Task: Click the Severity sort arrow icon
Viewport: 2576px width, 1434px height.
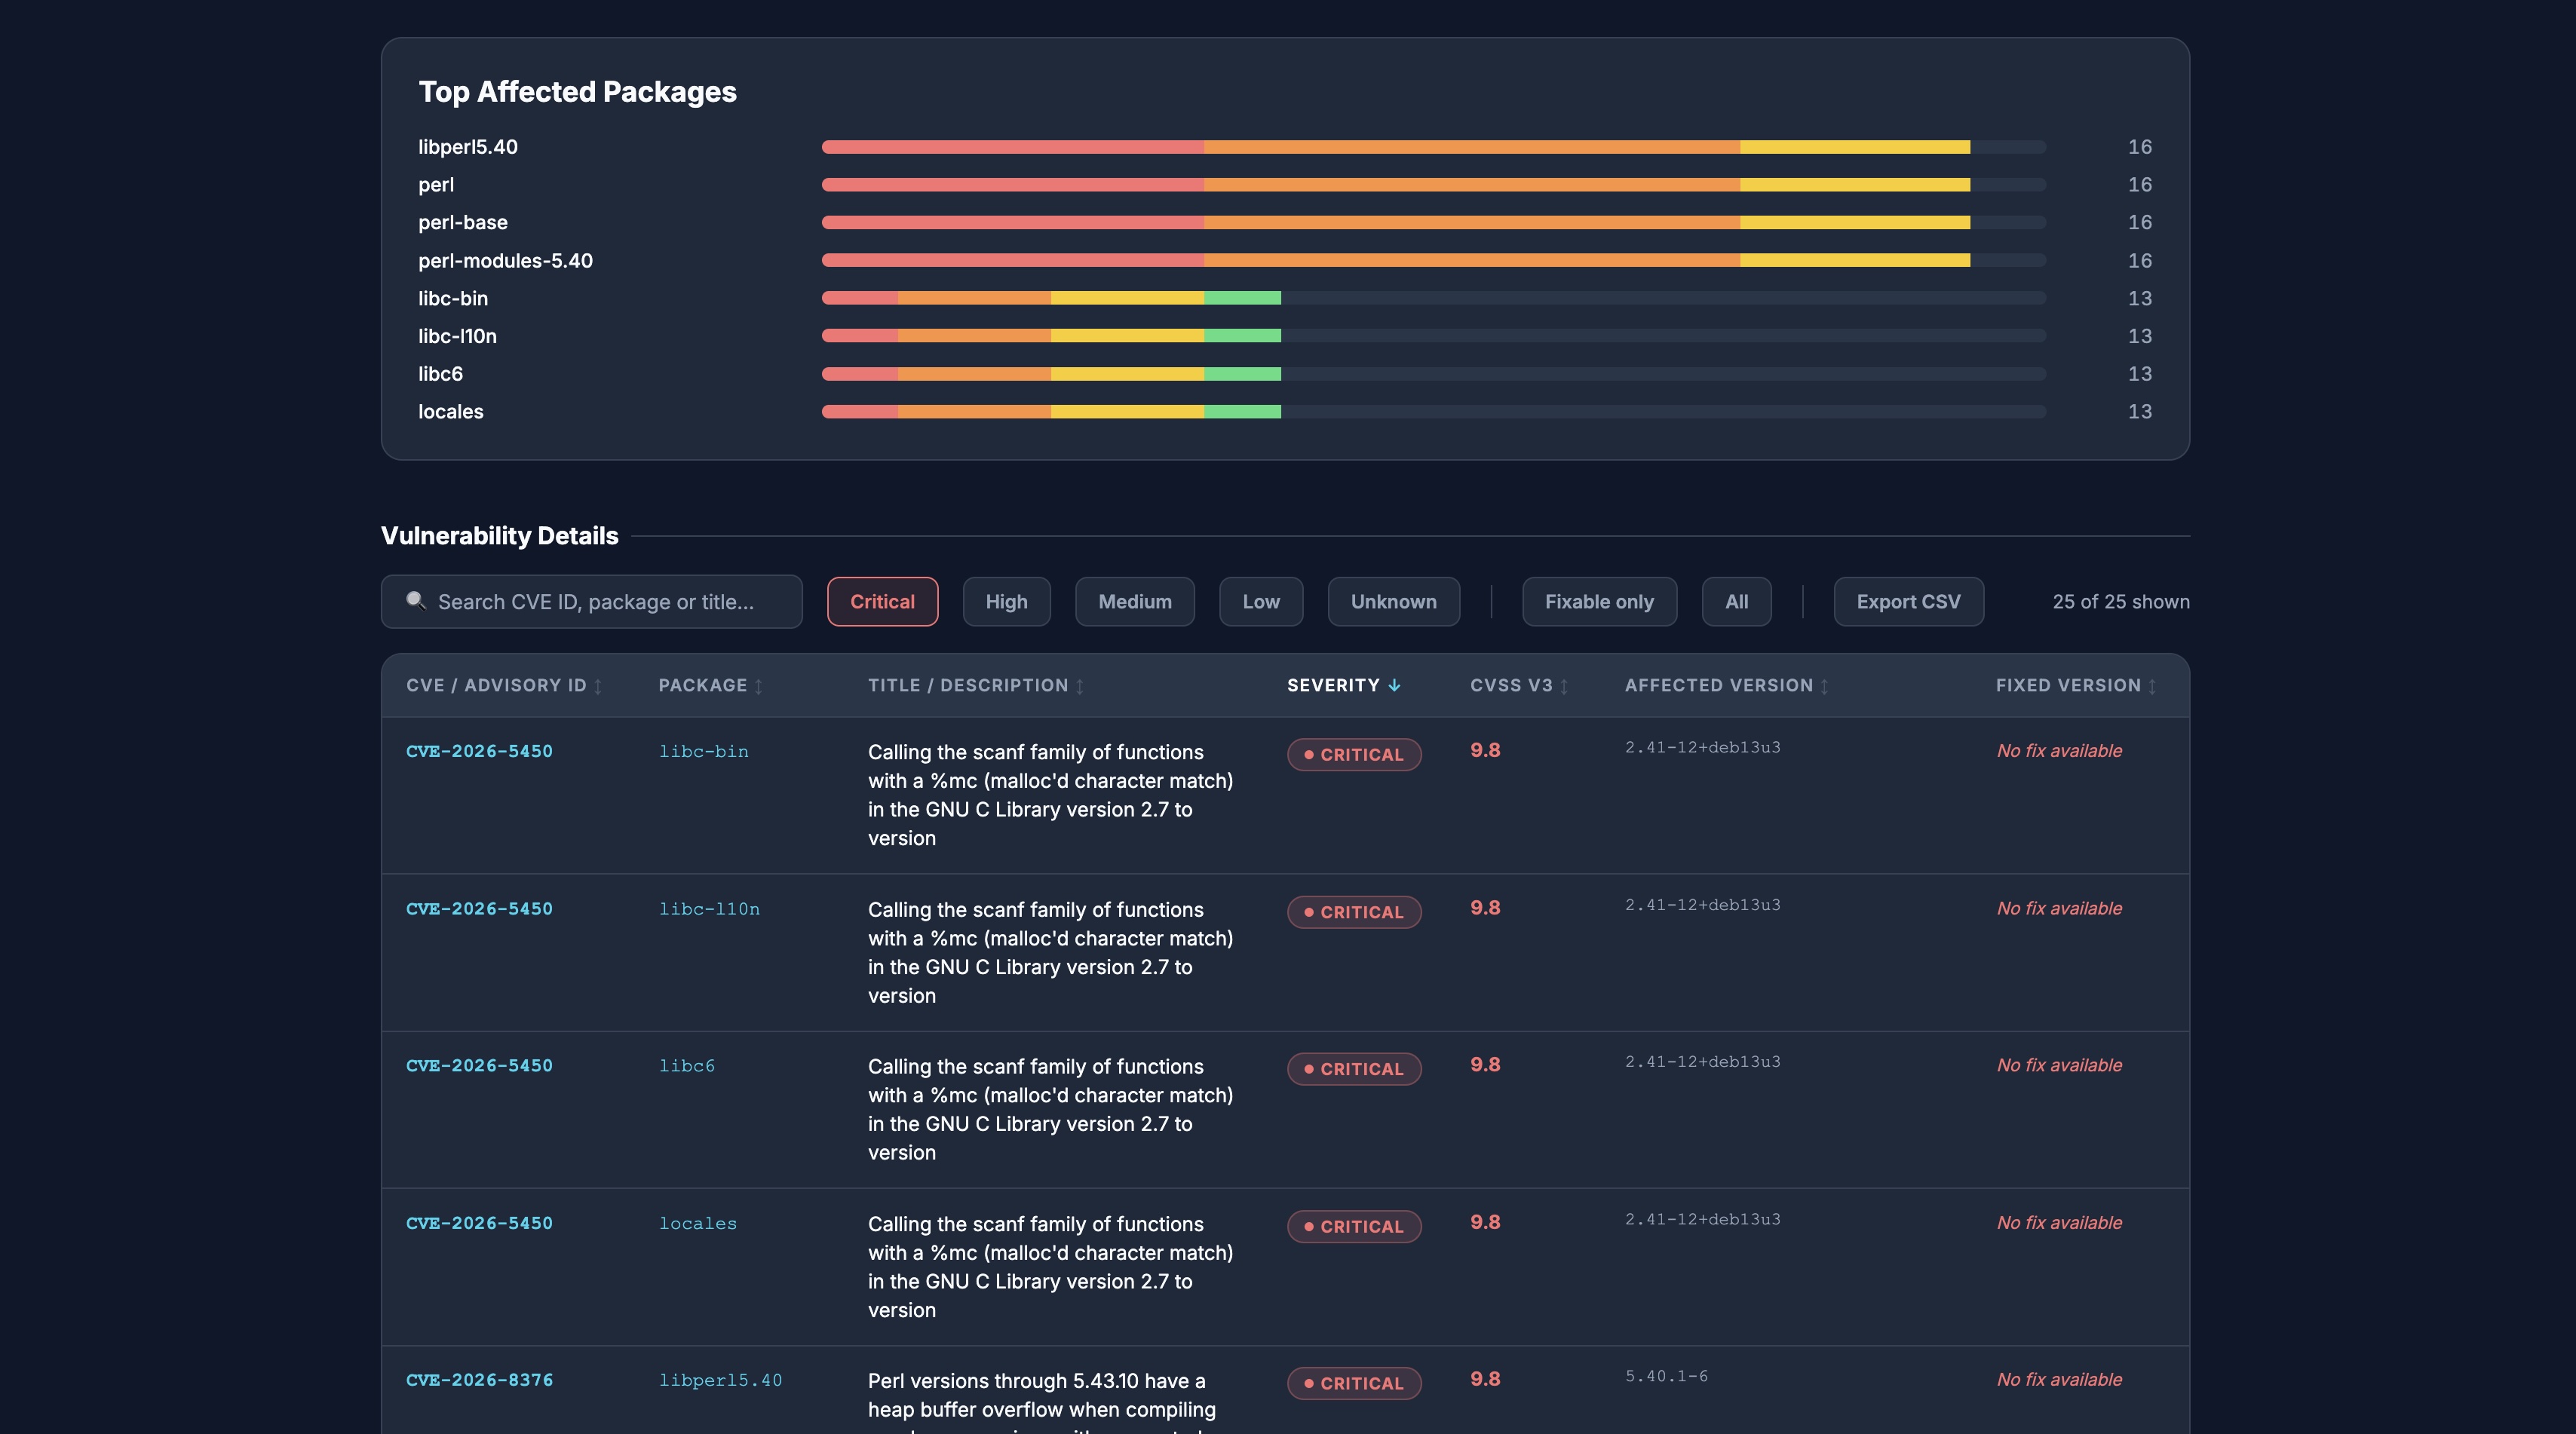Action: pos(1394,685)
